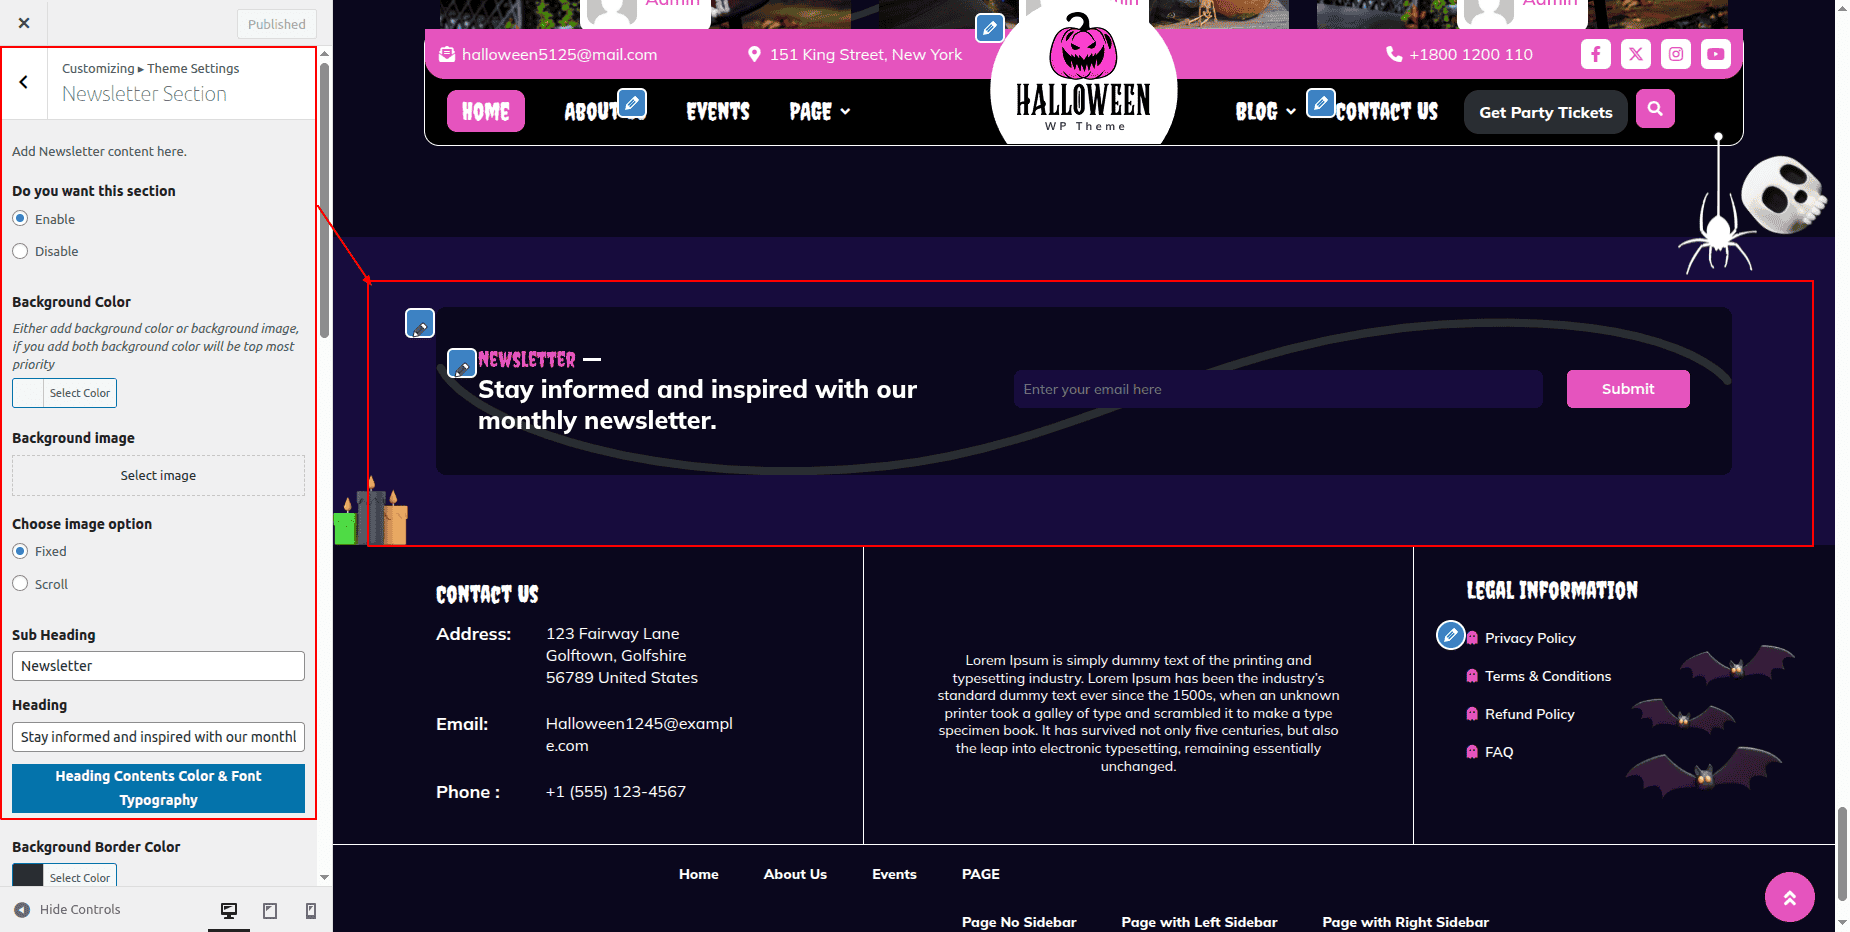Open the X (Twitter) social icon
Image resolution: width=1850 pixels, height=932 pixels.
point(1635,54)
